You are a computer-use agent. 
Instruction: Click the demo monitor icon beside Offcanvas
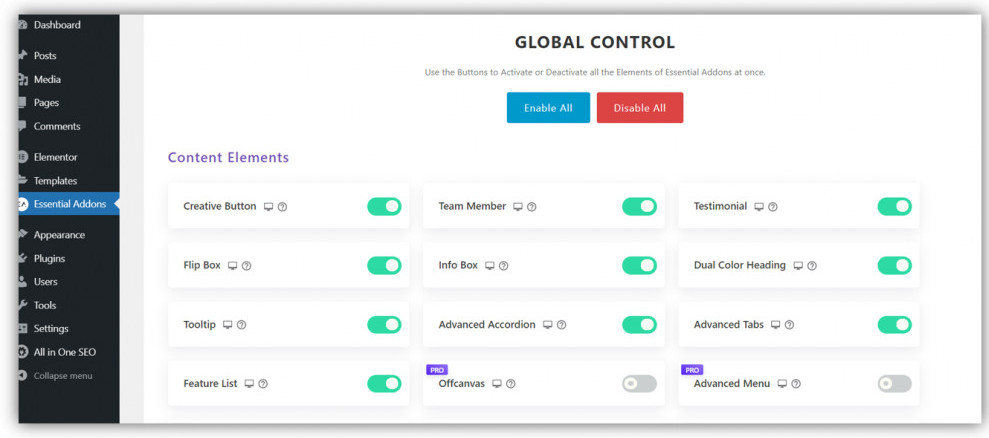point(497,384)
